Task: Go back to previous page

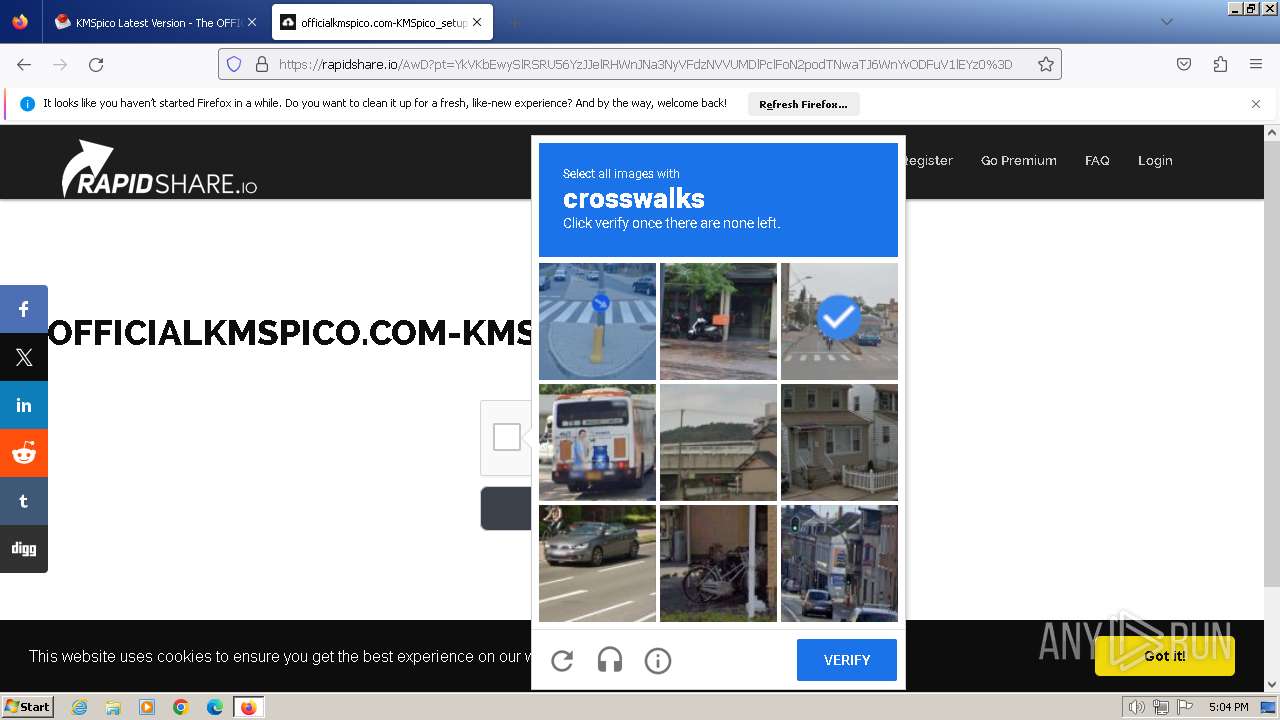Action: (x=24, y=64)
